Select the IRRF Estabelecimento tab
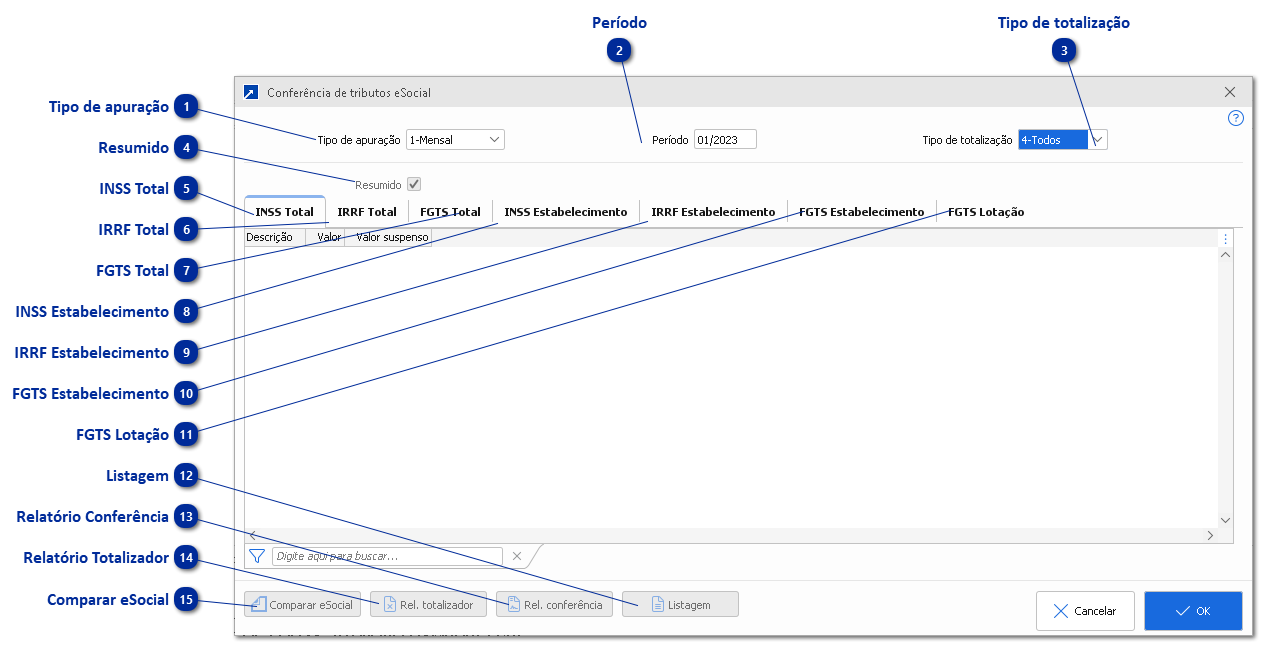 pos(713,212)
